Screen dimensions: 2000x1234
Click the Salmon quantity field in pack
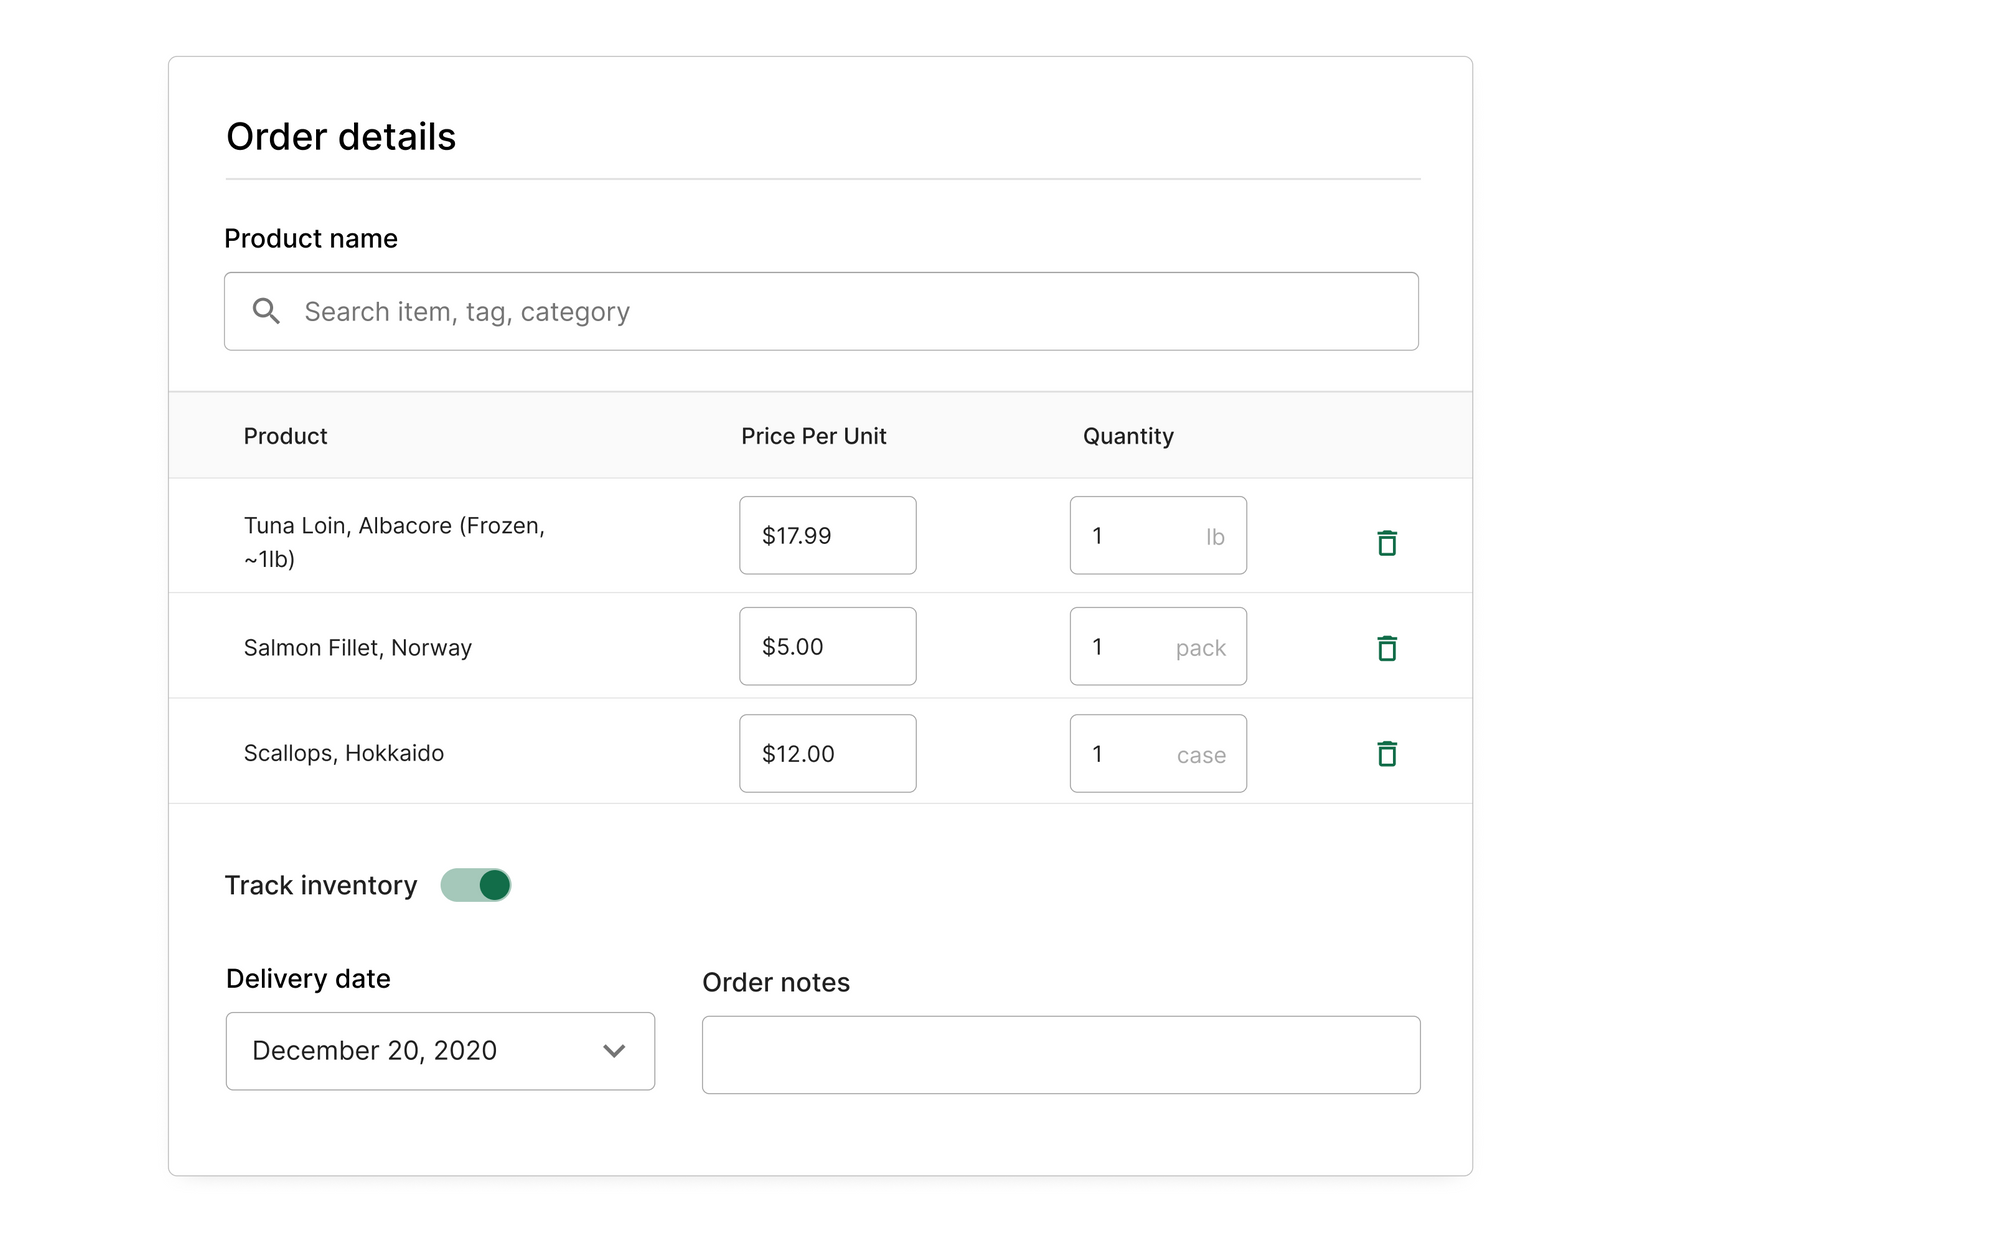coord(1158,646)
